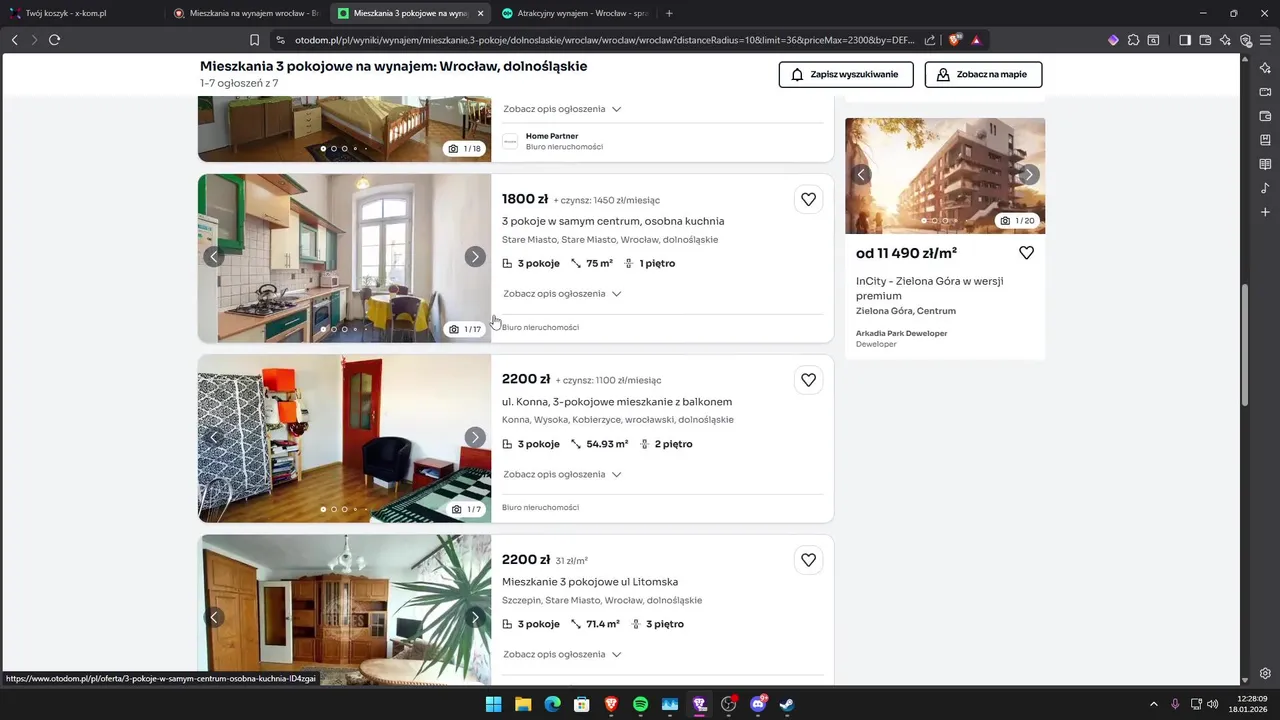Image resolution: width=1280 pixels, height=720 pixels.
Task: Expand 'Zobacz opis ogłoszenia' for ul. Konna listing
Action: (562, 474)
